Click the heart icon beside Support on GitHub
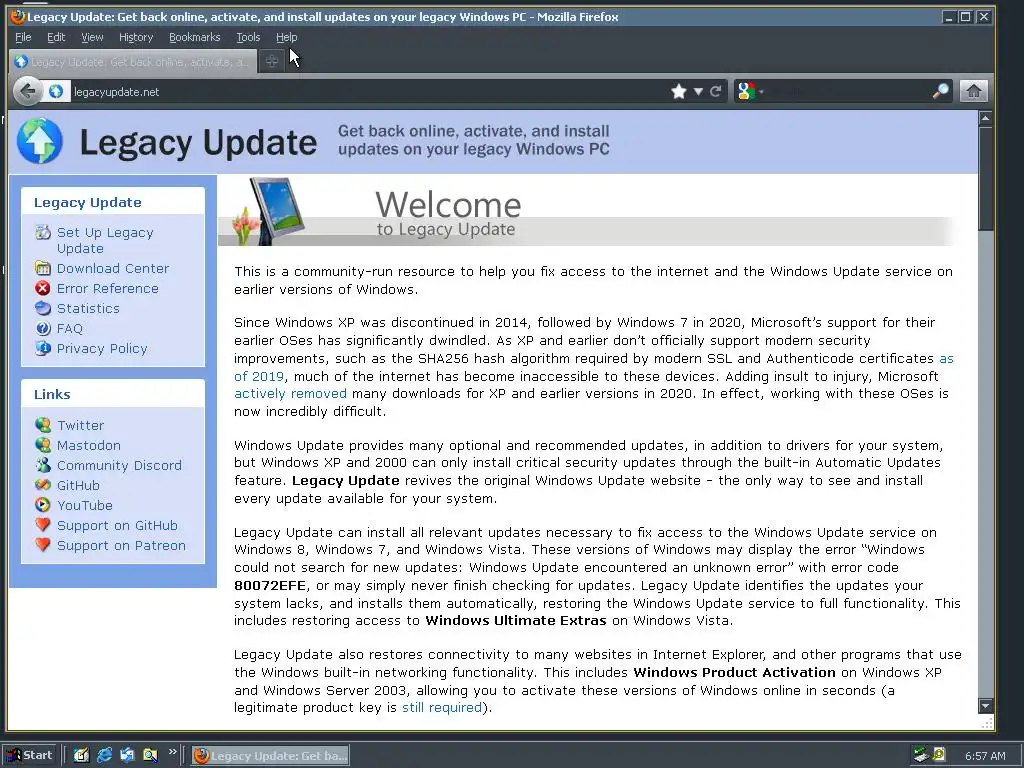Viewport: 1024px width, 768px height. pyautogui.click(x=43, y=525)
